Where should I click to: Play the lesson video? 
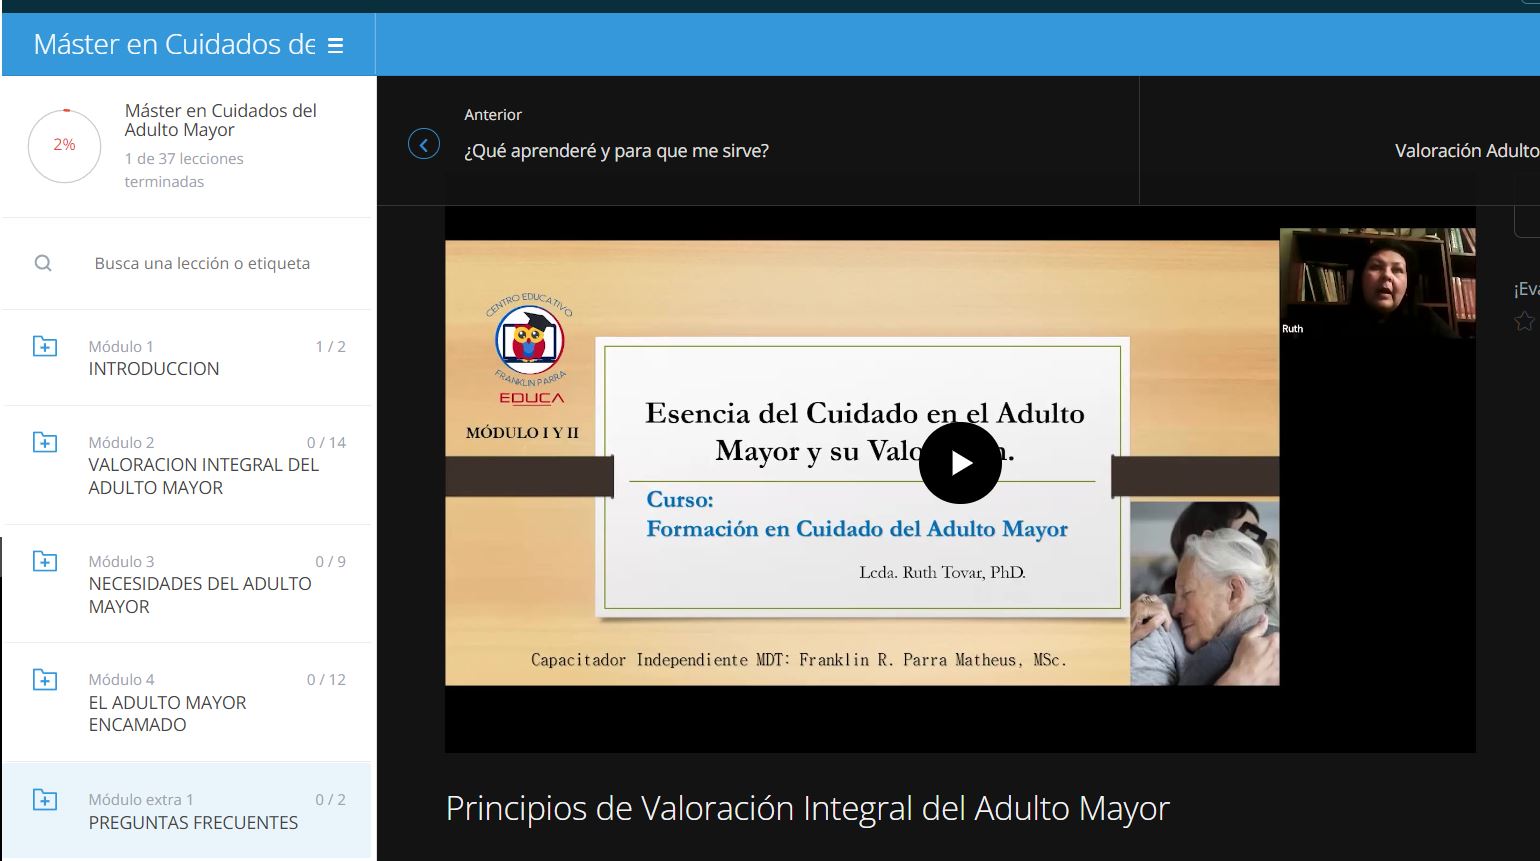coord(960,463)
